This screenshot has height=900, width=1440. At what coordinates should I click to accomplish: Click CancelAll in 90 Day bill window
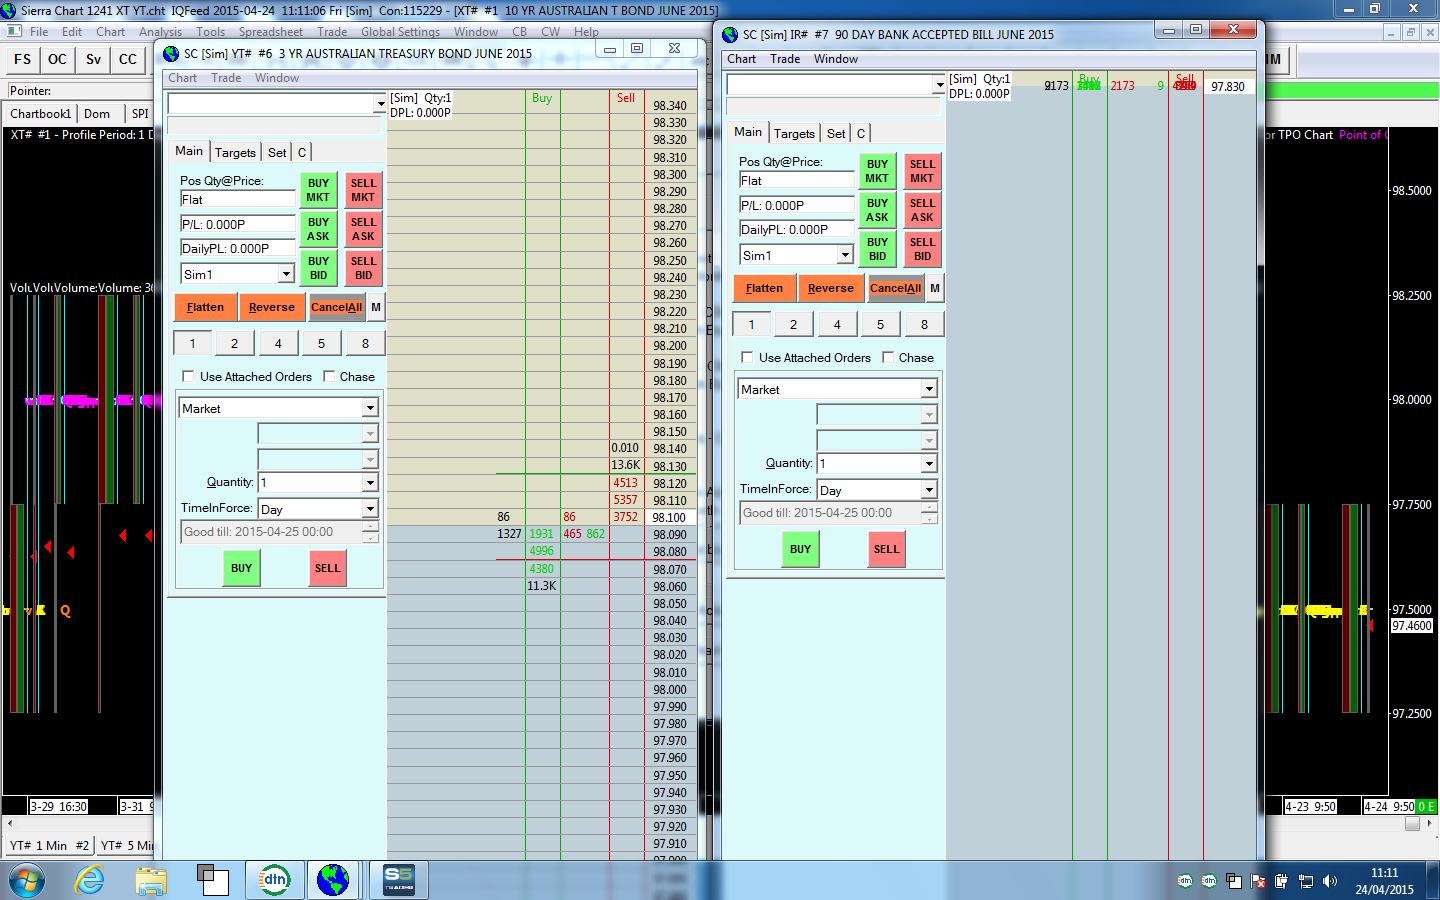pos(895,288)
